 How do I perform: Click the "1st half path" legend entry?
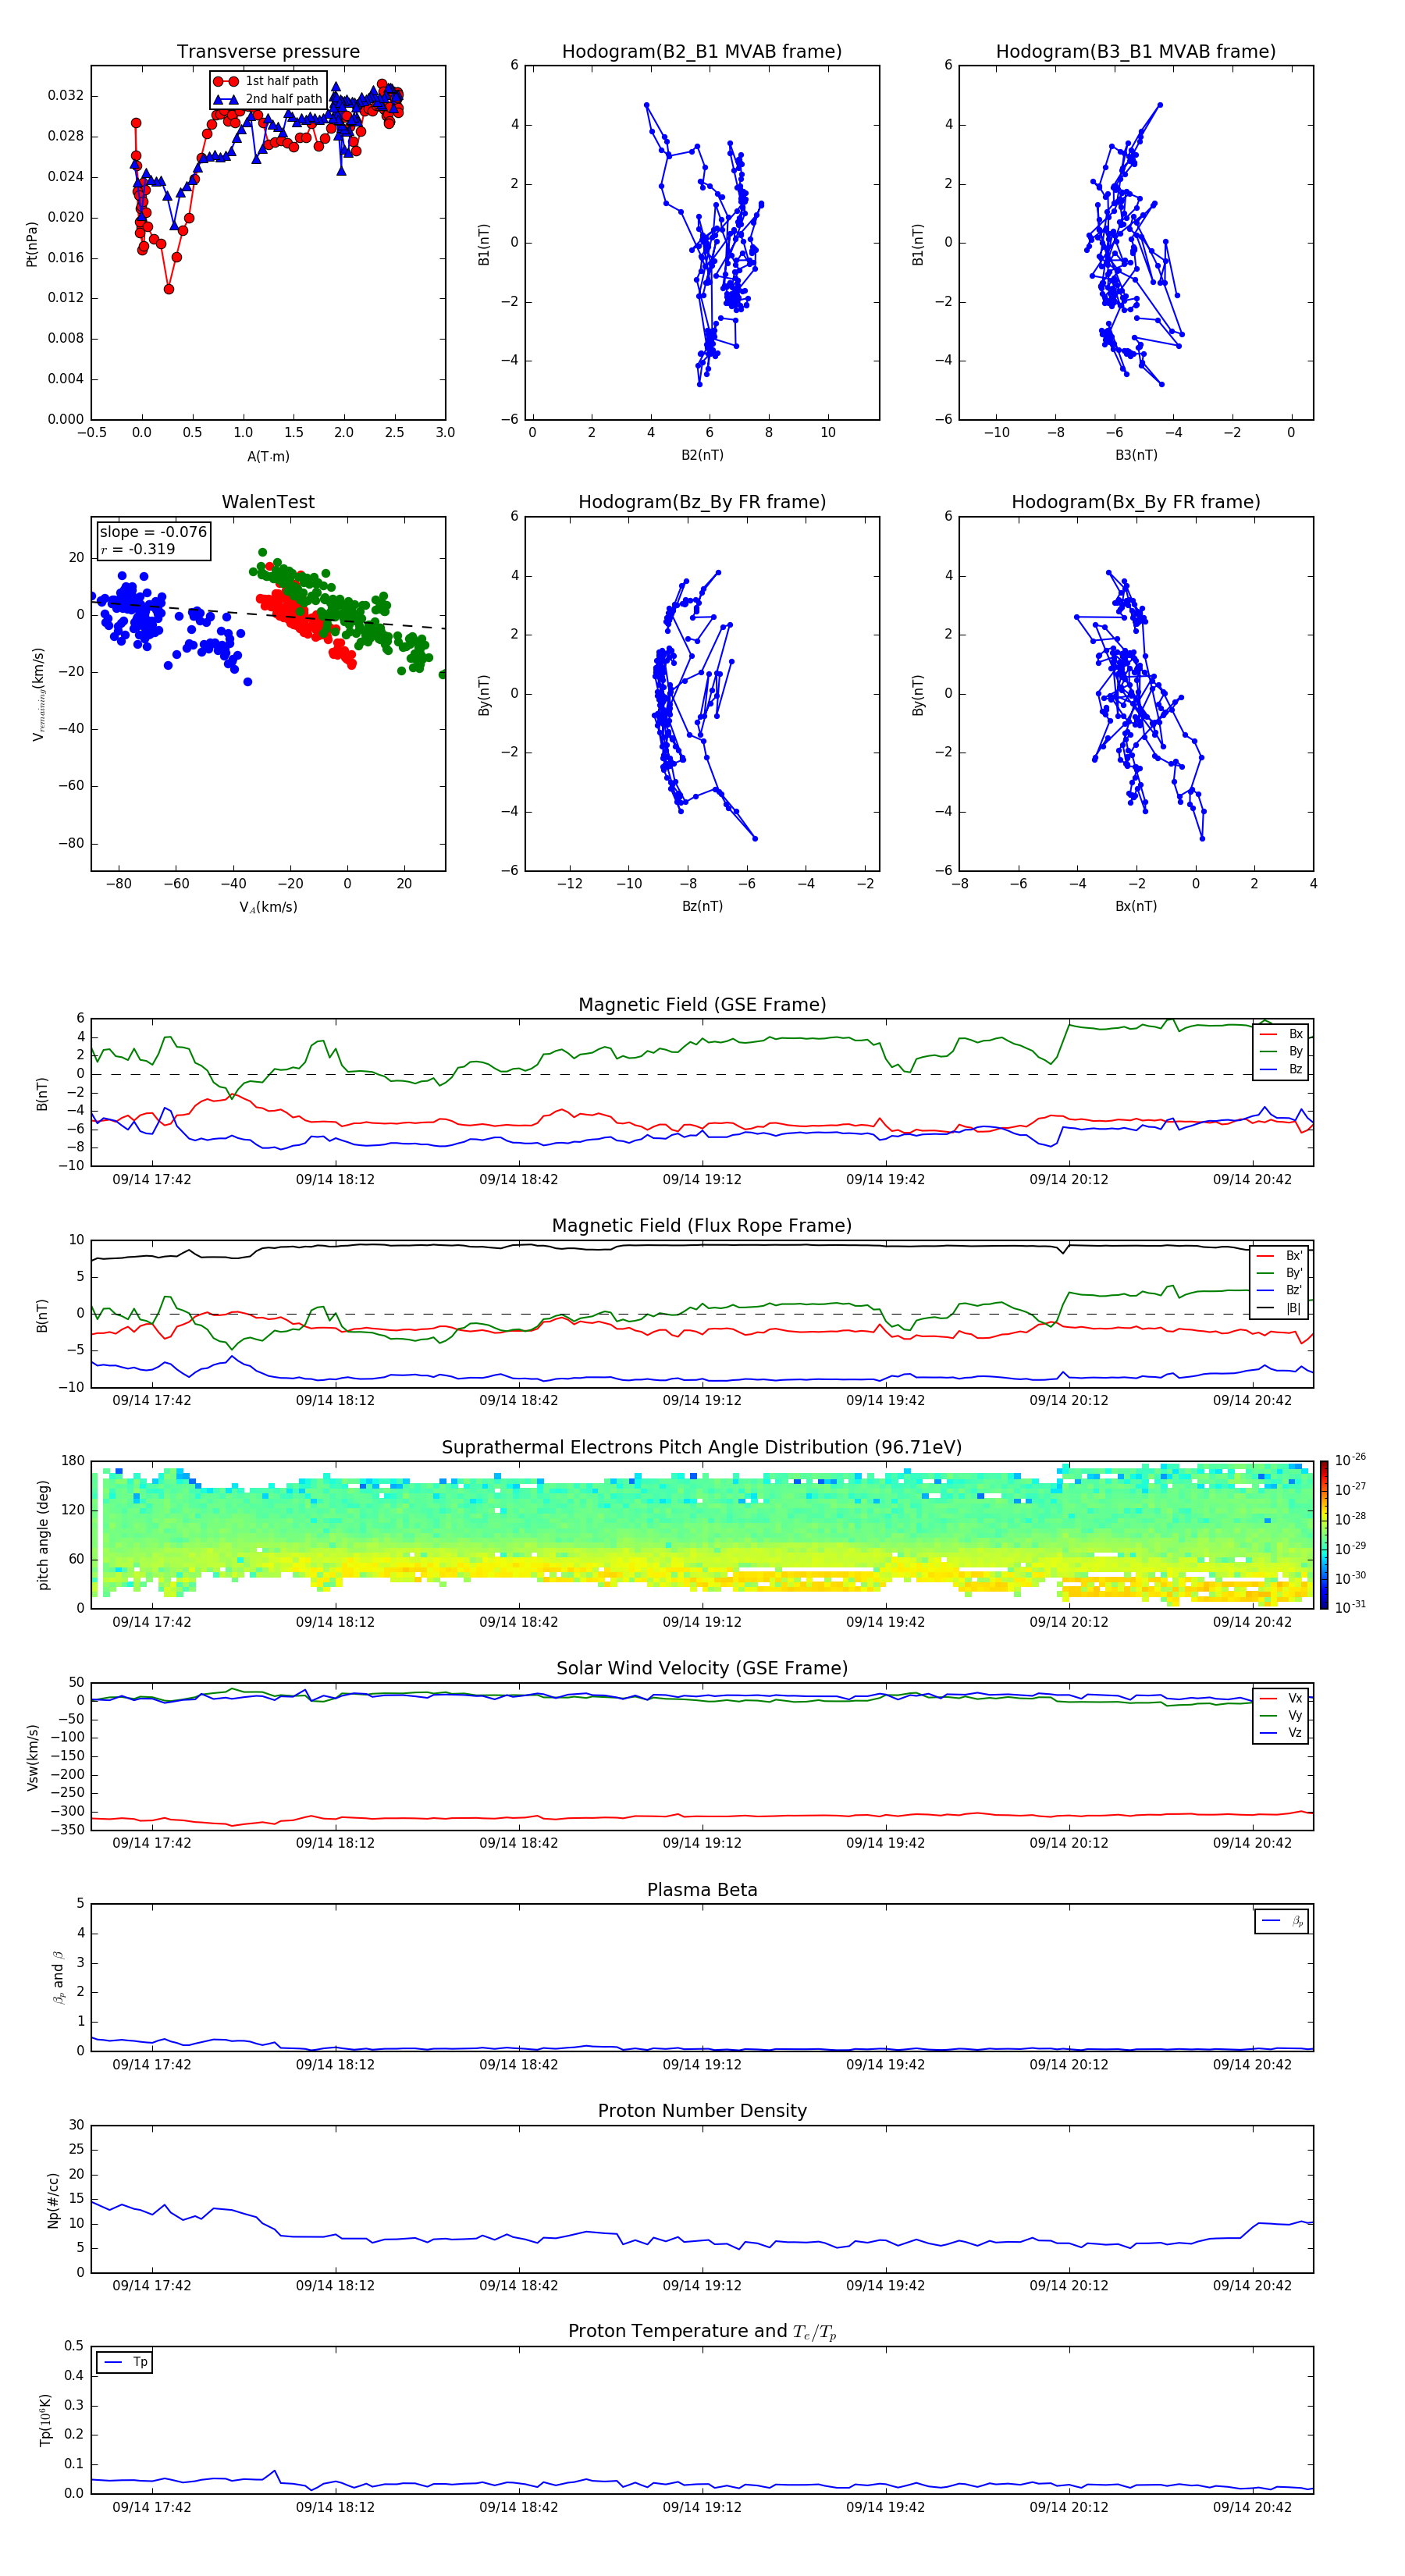[267, 81]
